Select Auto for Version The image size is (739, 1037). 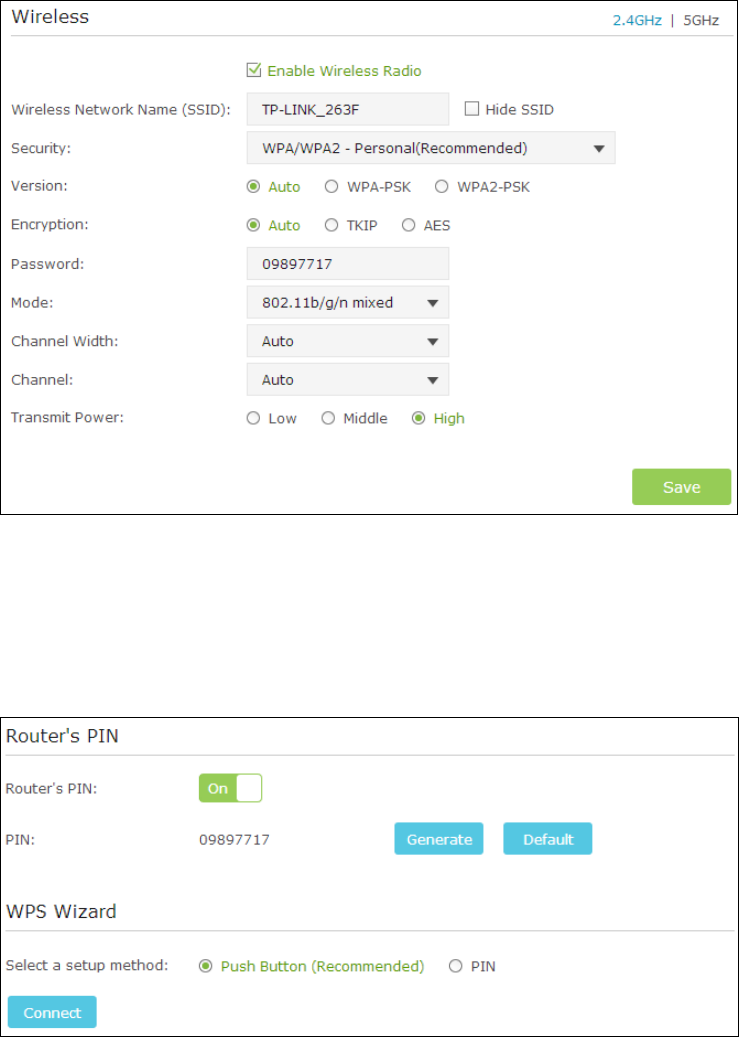click(253, 187)
